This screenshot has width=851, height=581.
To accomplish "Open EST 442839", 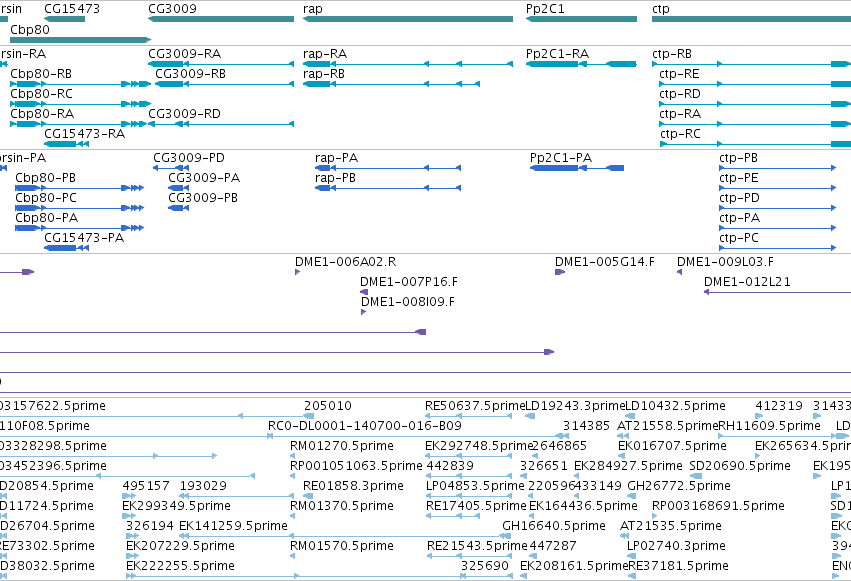I will coord(450,466).
